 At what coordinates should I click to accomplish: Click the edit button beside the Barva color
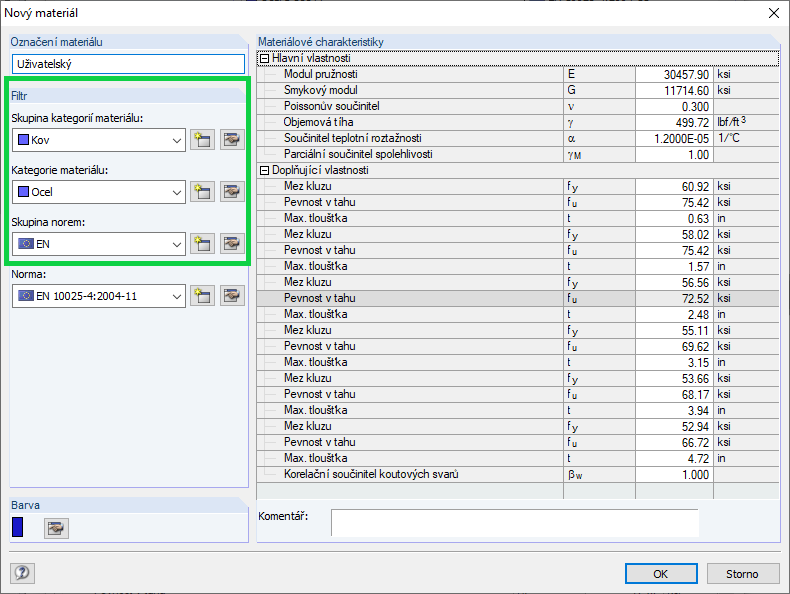click(56, 527)
